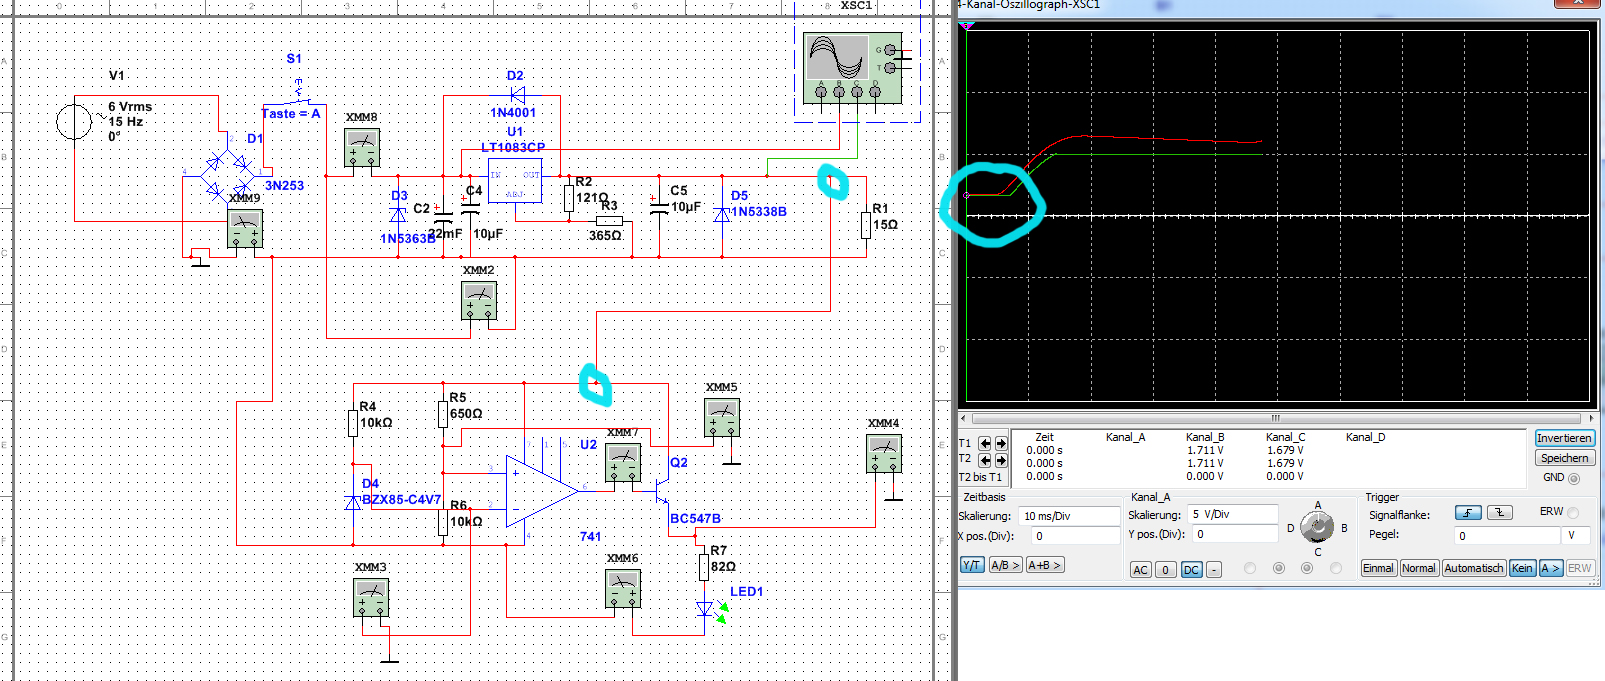Set trigger mode to Automatisch
This screenshot has height=681, width=1605.
(x=1473, y=568)
